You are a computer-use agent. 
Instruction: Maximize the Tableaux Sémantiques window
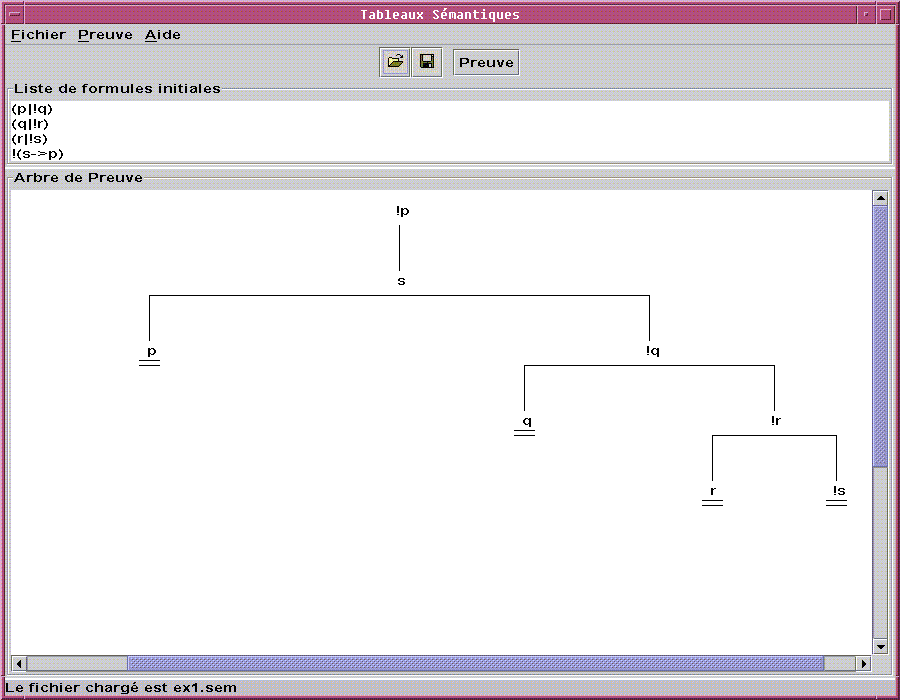[x=885, y=14]
